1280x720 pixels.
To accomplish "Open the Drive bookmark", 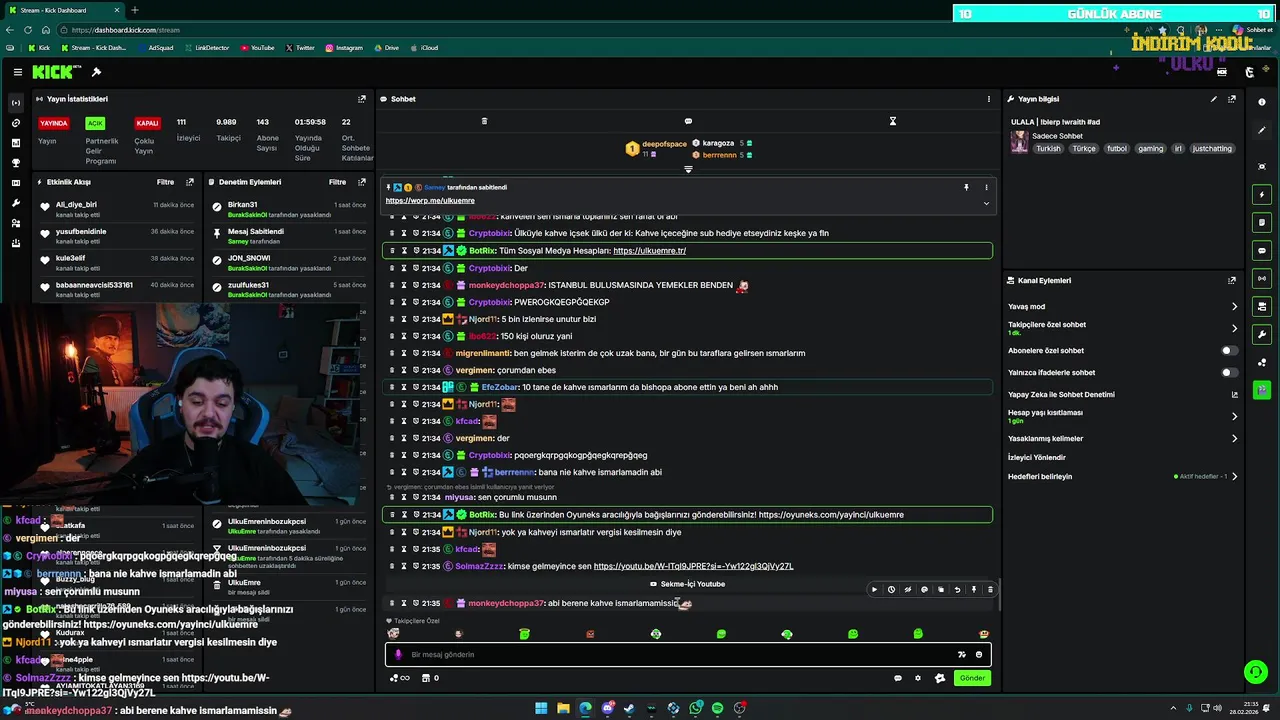I will click(386, 48).
